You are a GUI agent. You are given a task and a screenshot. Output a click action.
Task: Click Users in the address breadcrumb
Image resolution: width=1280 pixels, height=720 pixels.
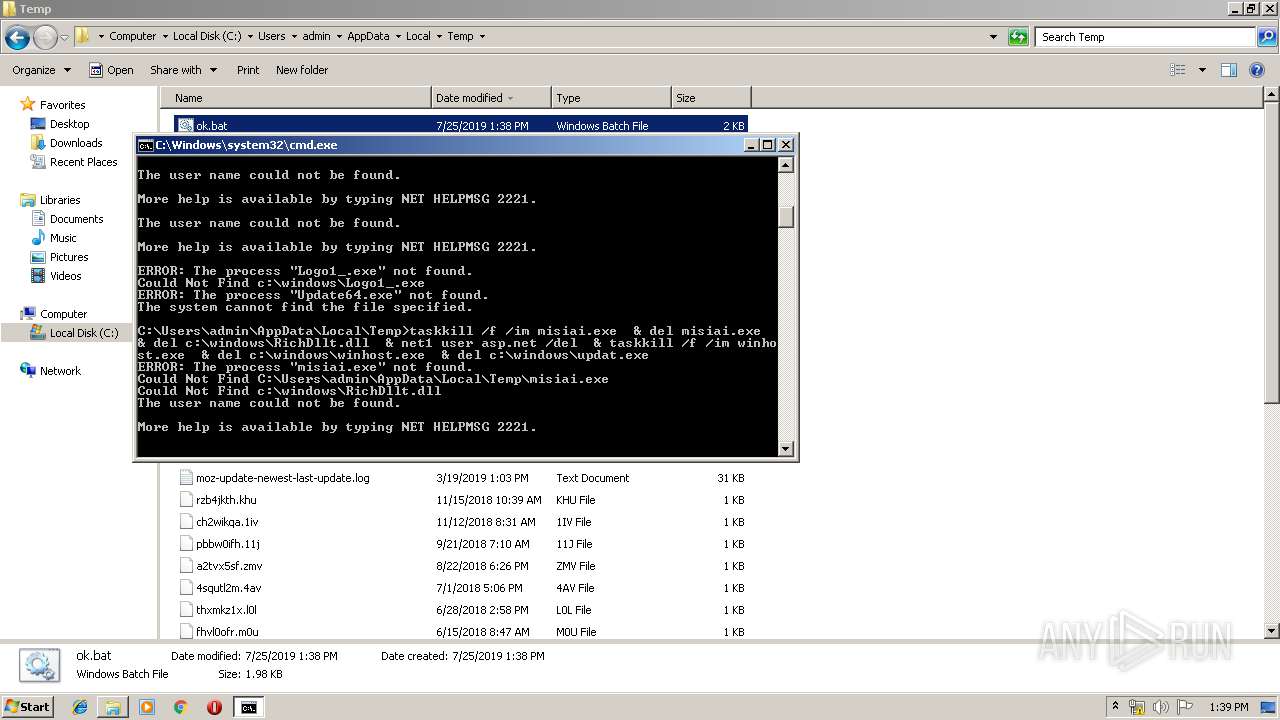click(271, 36)
